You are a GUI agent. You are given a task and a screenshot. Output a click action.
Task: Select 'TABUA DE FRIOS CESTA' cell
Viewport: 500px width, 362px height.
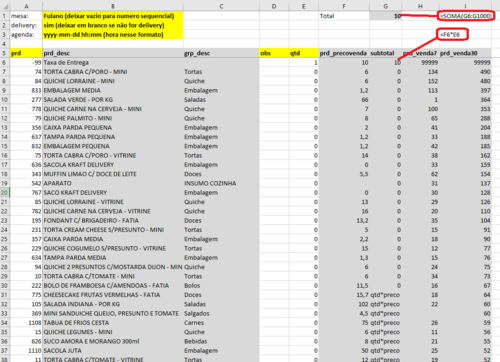pyautogui.click(x=113, y=323)
